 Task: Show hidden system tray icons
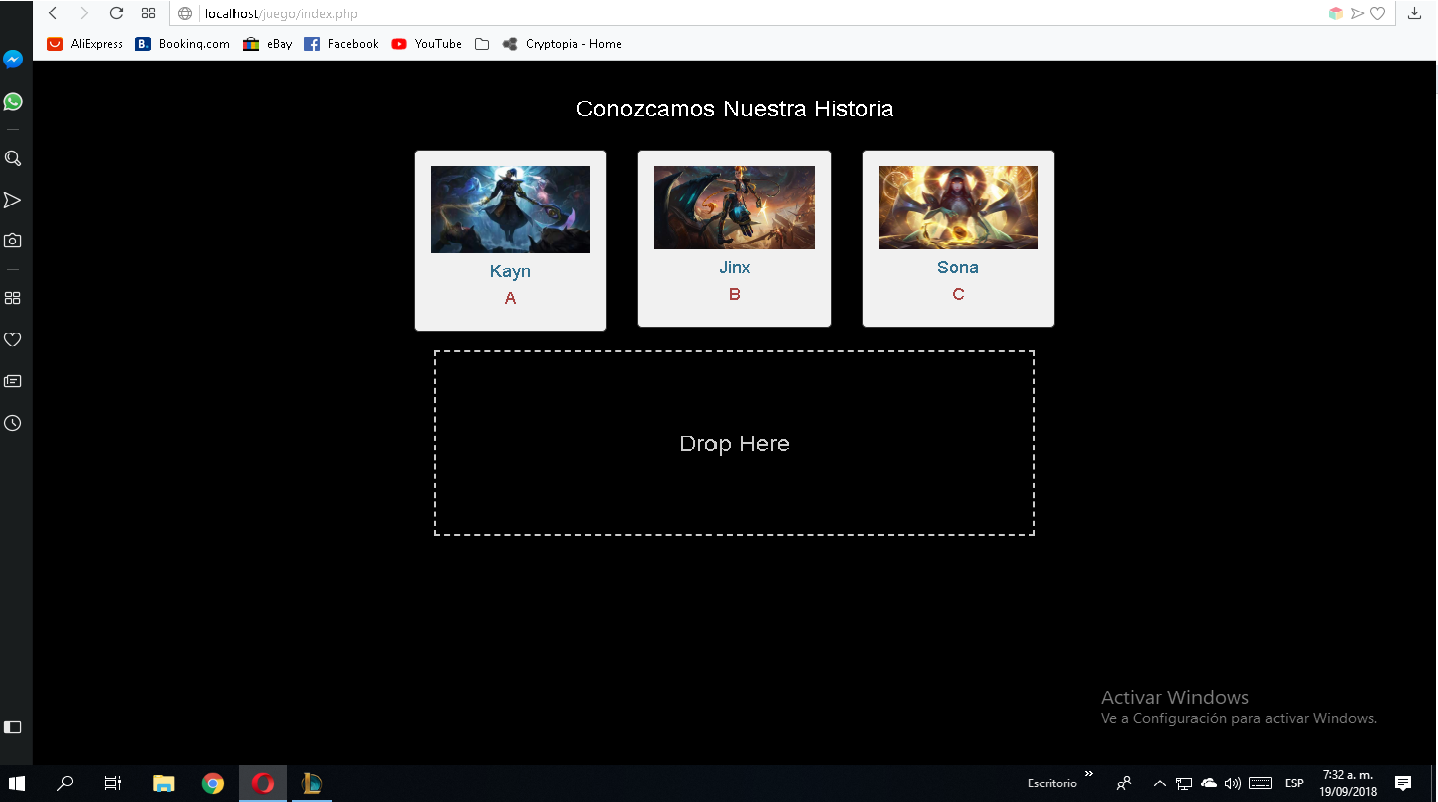1160,783
